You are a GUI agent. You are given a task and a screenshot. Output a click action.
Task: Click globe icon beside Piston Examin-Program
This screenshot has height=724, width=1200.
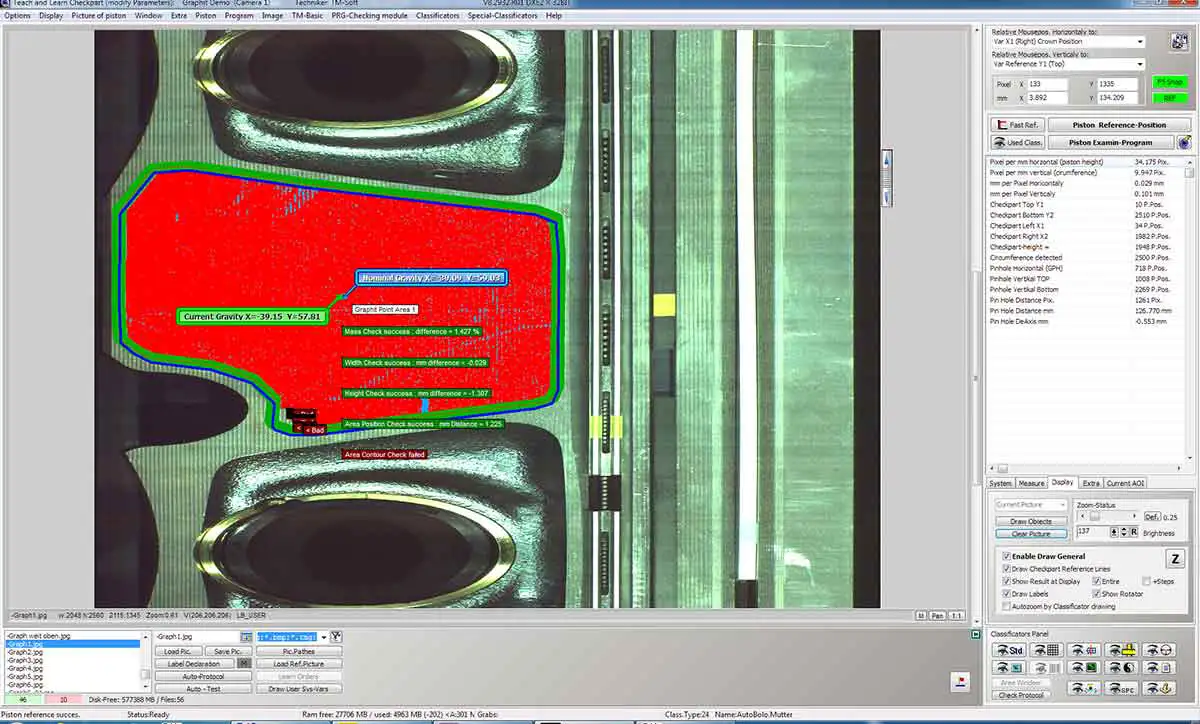coord(1185,142)
